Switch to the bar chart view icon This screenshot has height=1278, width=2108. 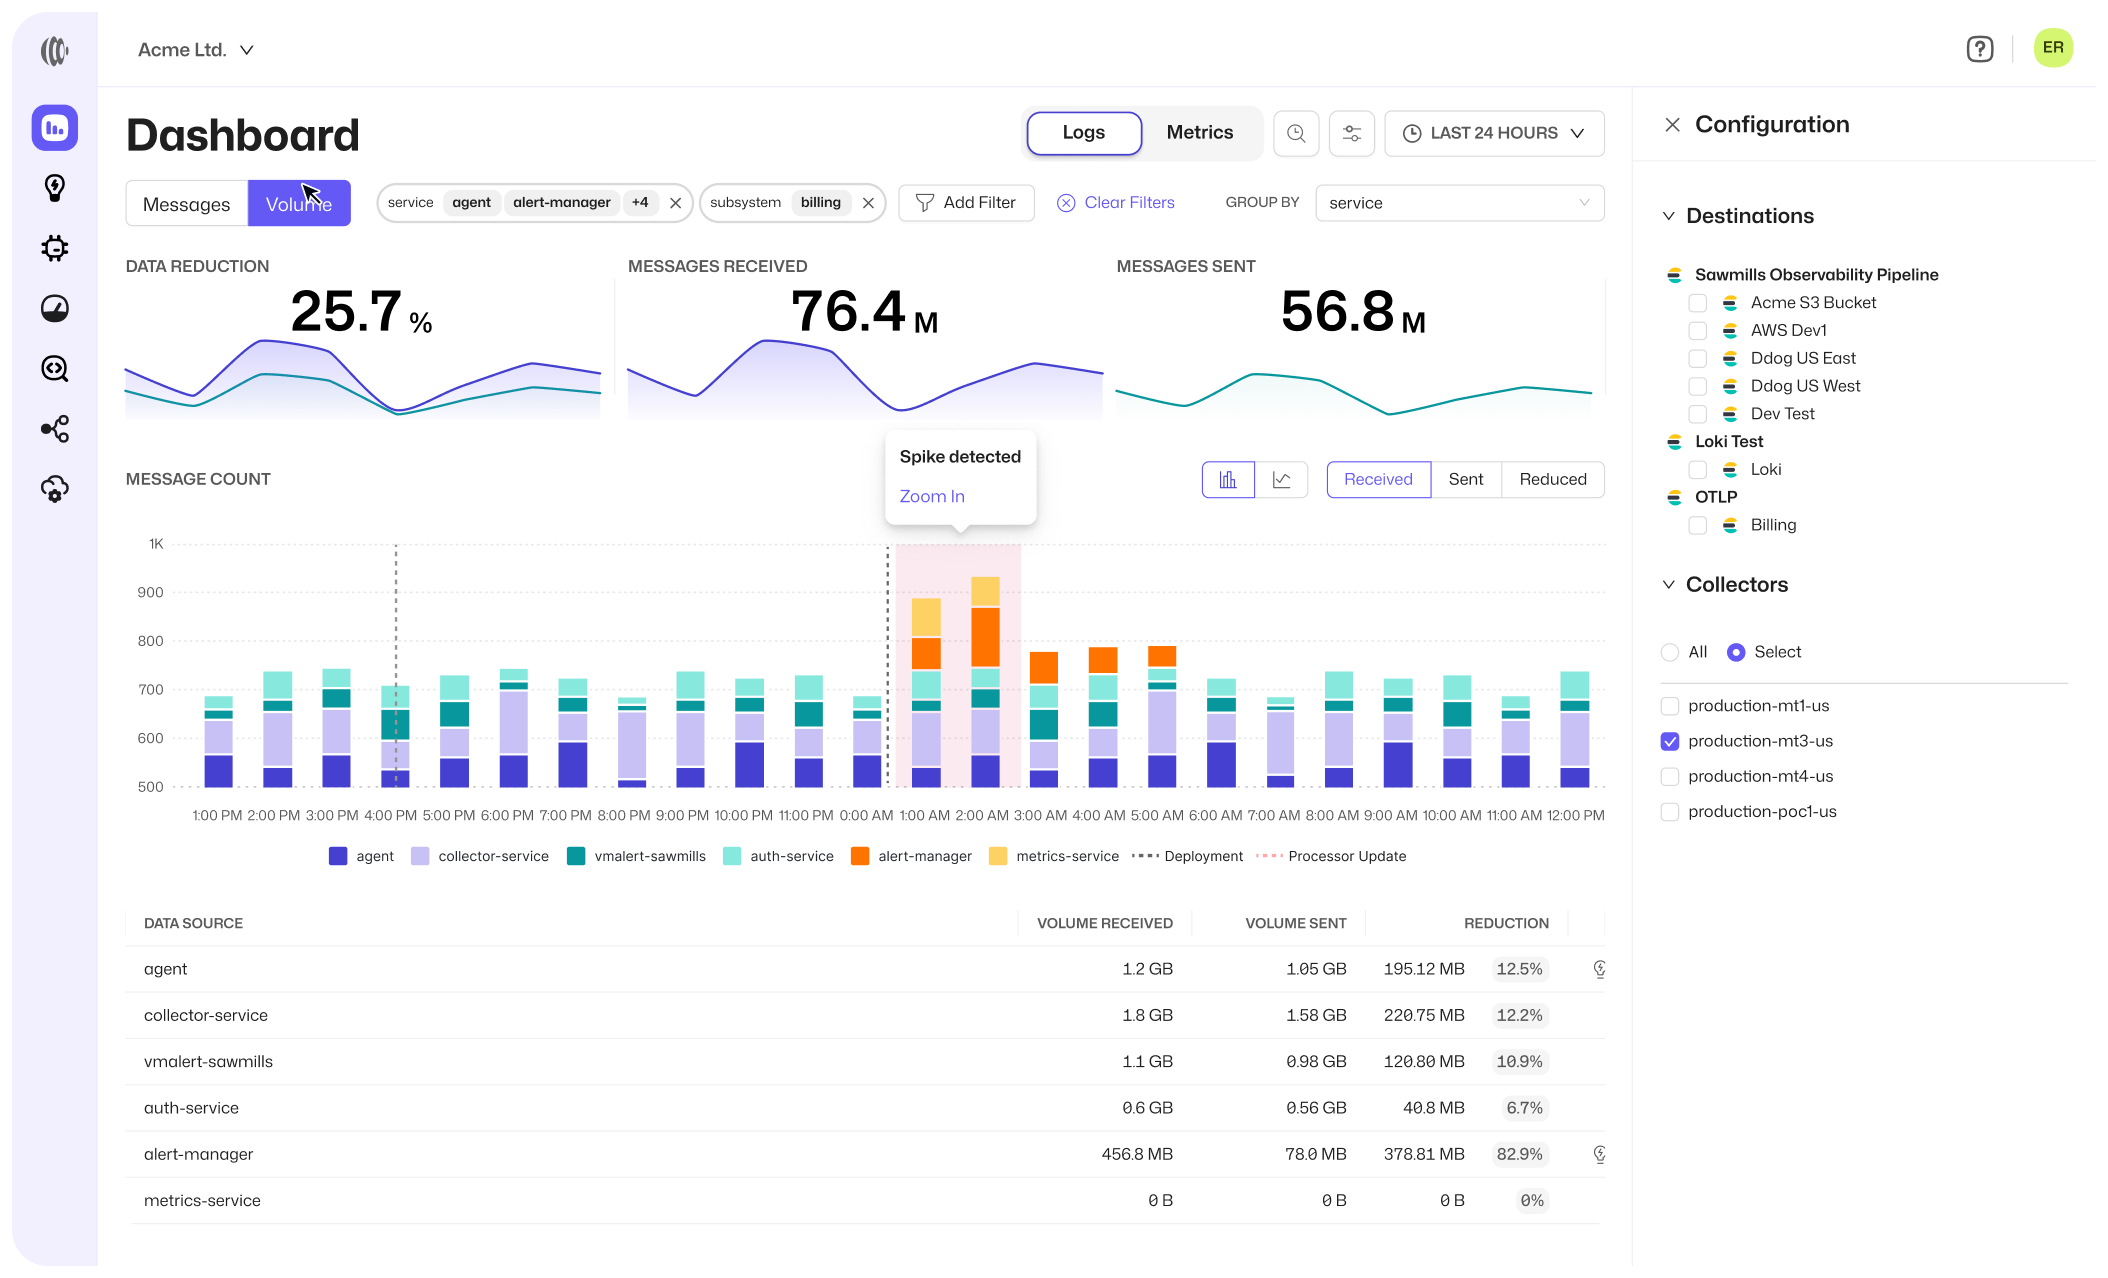coord(1227,480)
